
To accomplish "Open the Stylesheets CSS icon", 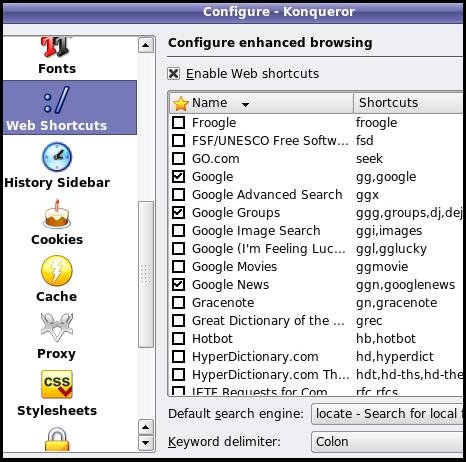I will coord(57,384).
